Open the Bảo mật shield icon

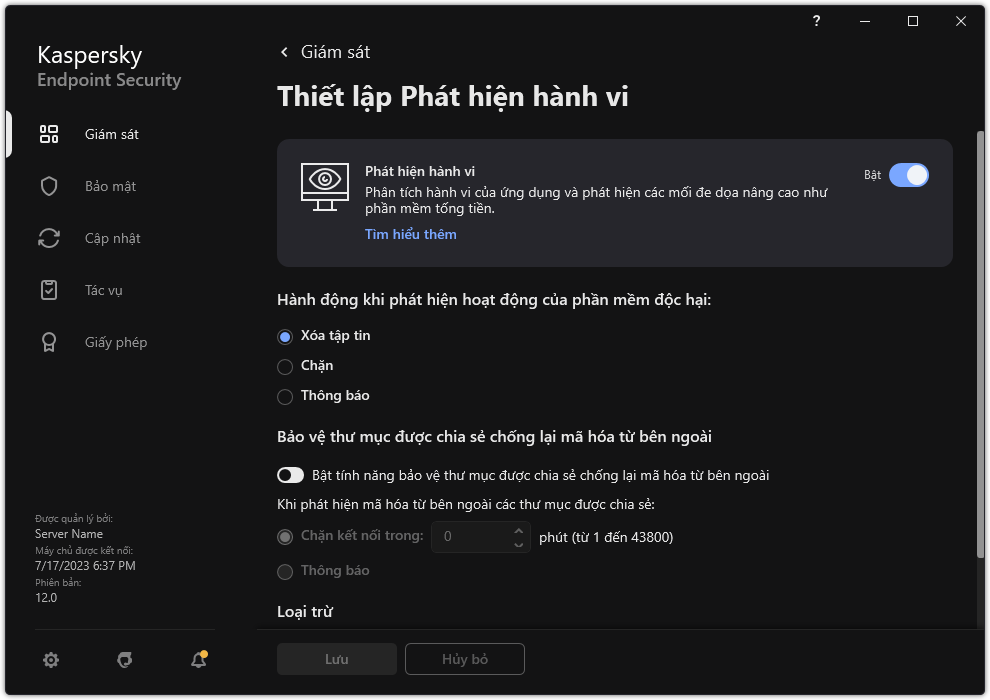click(x=49, y=186)
